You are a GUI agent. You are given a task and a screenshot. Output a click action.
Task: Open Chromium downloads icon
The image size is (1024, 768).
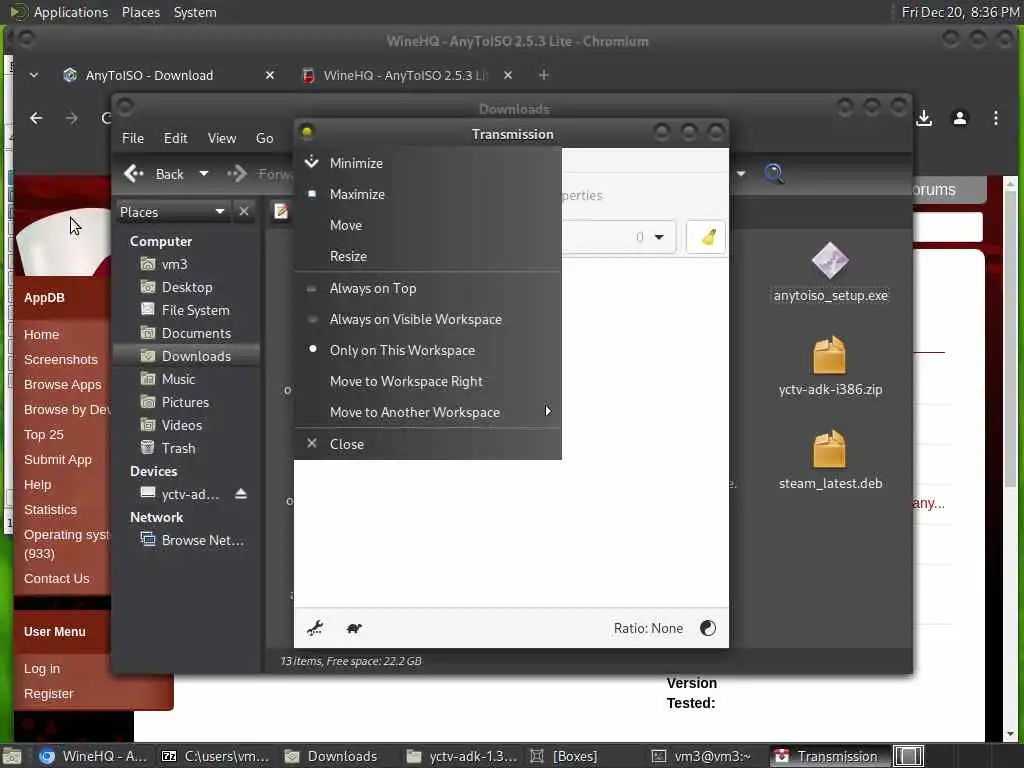point(924,118)
